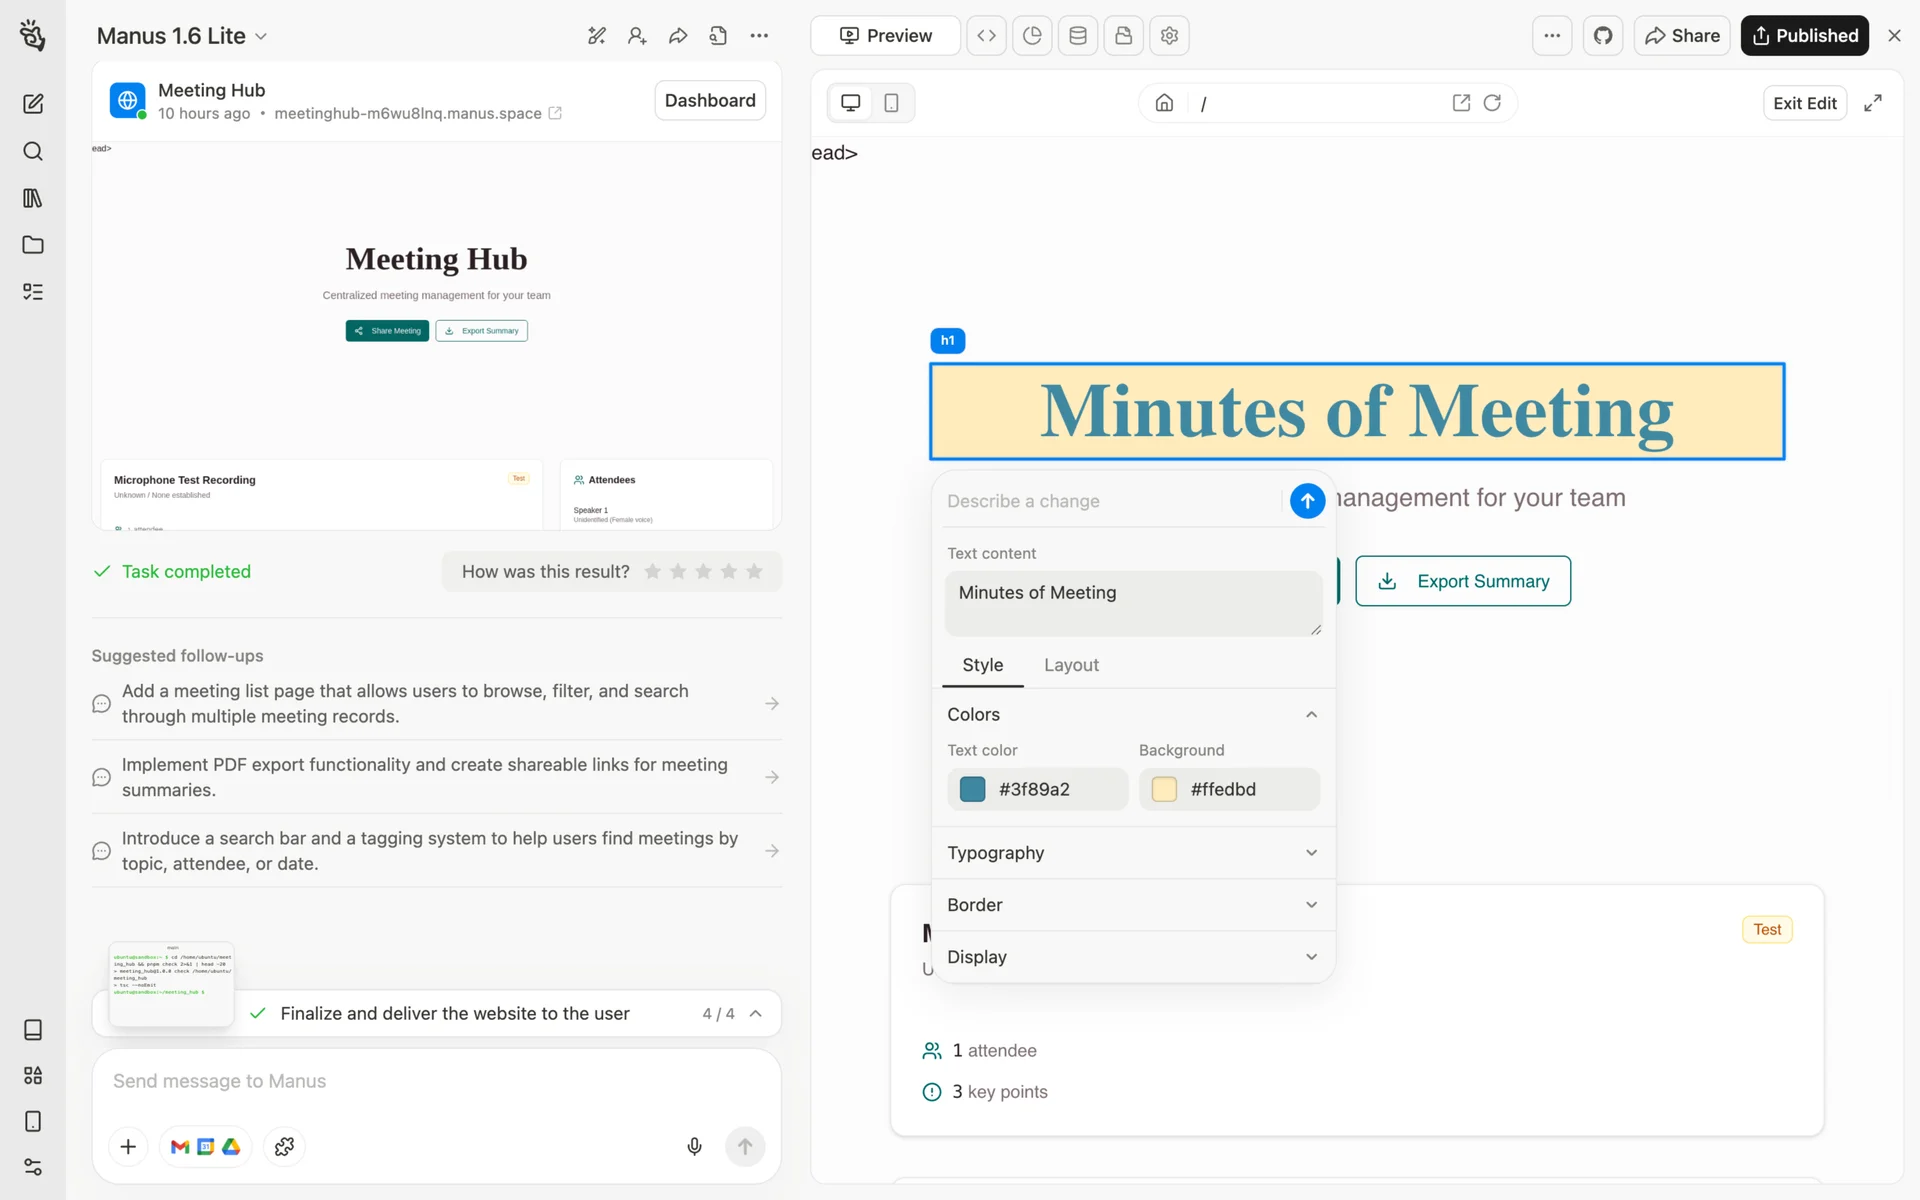This screenshot has width=1920, height=1200.
Task: Open the Dashboard button
Action: 710,100
